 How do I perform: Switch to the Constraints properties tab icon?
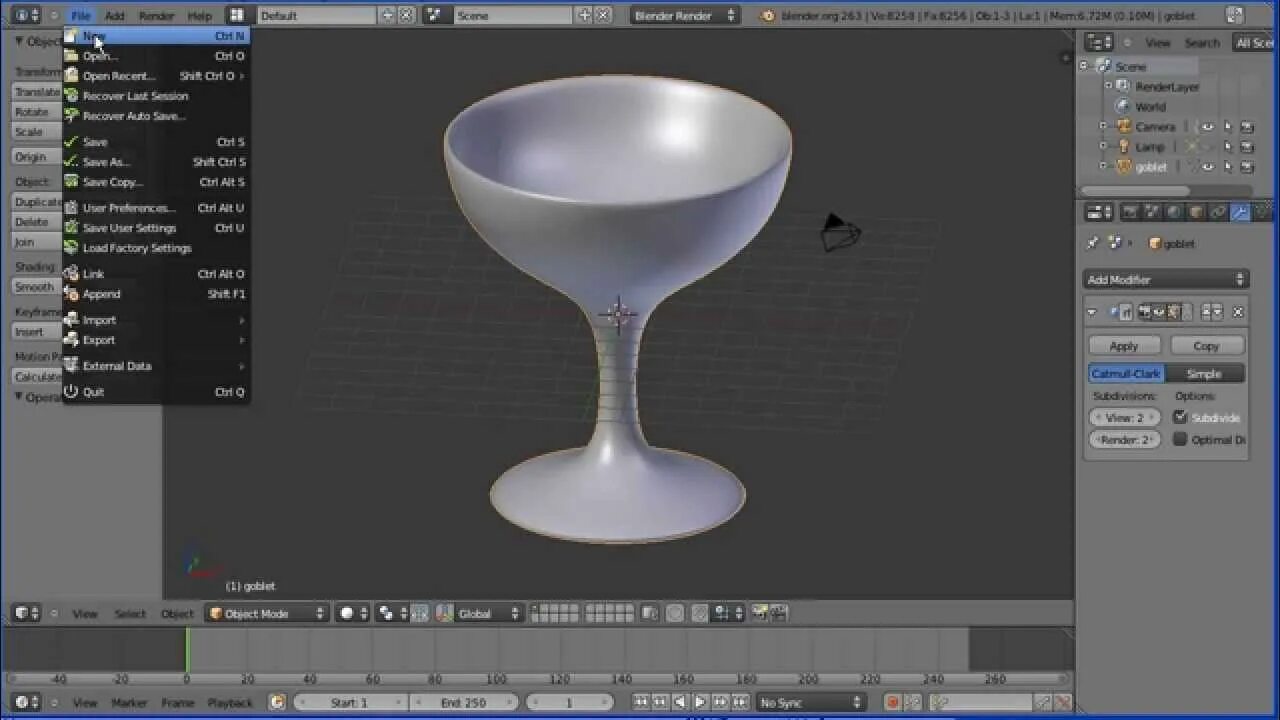(x=1218, y=212)
